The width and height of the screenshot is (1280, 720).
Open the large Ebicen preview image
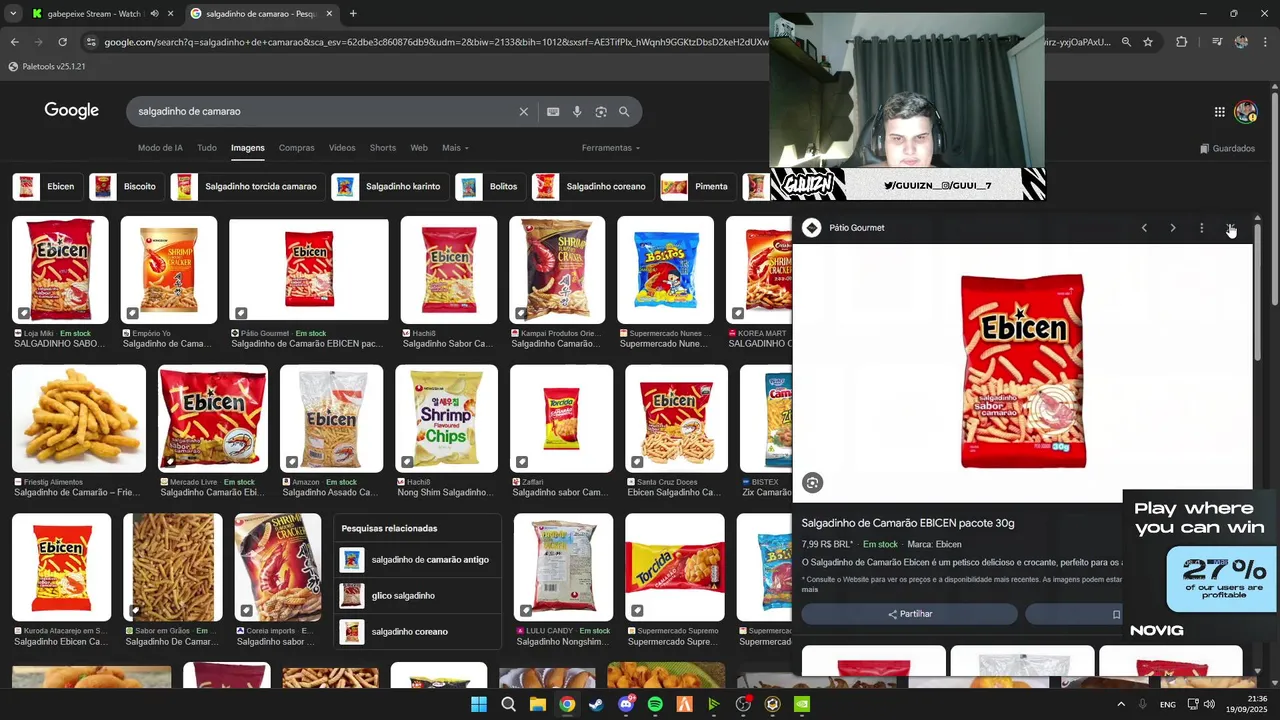pos(1022,372)
